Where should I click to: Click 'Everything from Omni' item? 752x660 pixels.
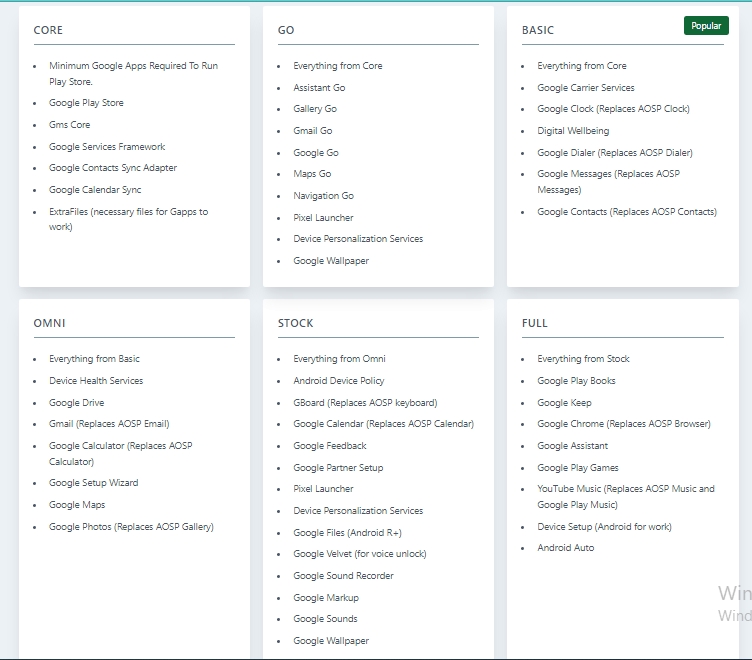click(x=339, y=359)
